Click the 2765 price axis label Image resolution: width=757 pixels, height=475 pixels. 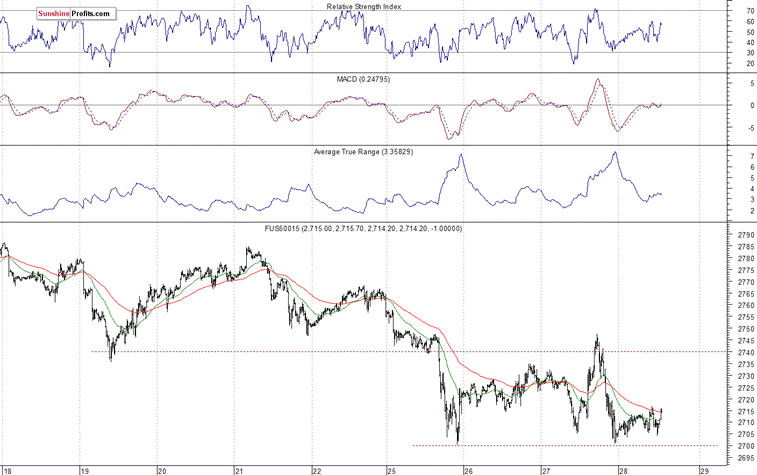click(746, 293)
